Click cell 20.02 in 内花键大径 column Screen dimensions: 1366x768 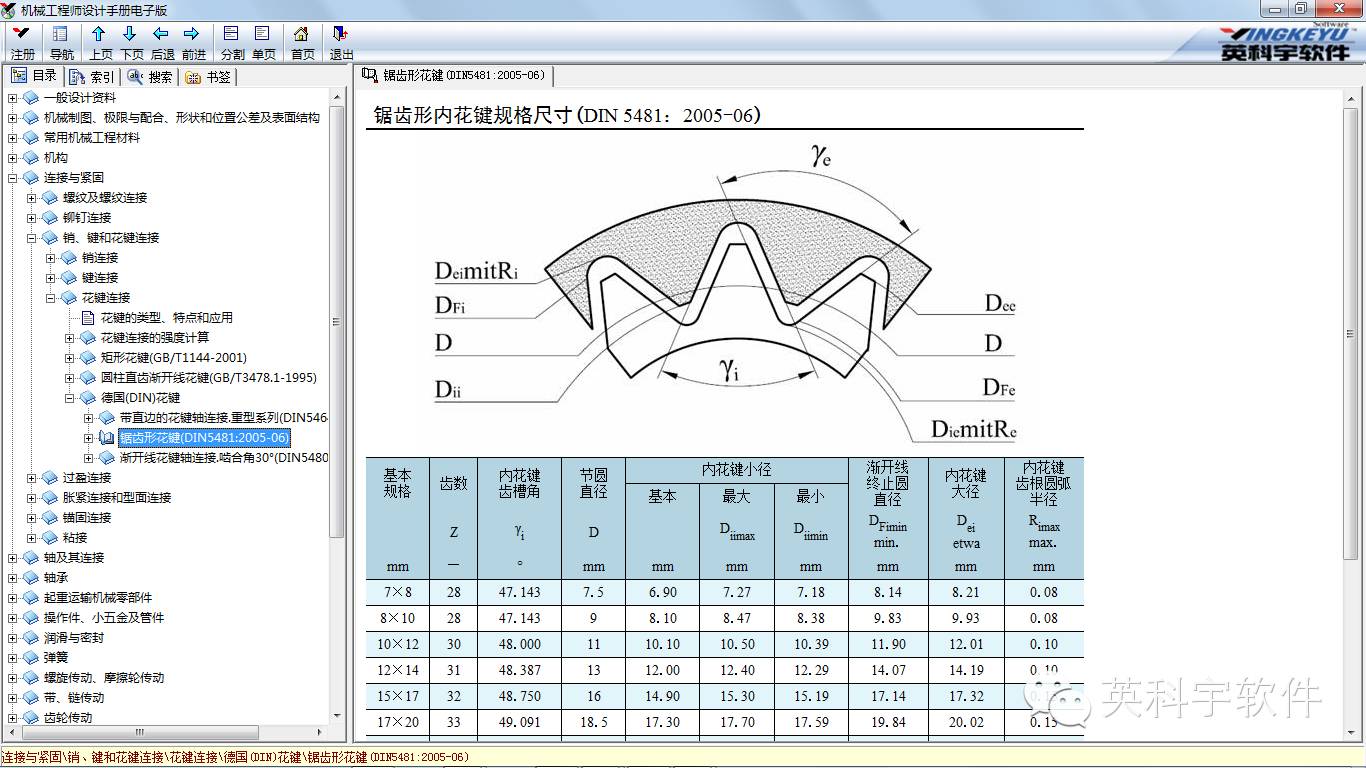pyautogui.click(x=966, y=722)
